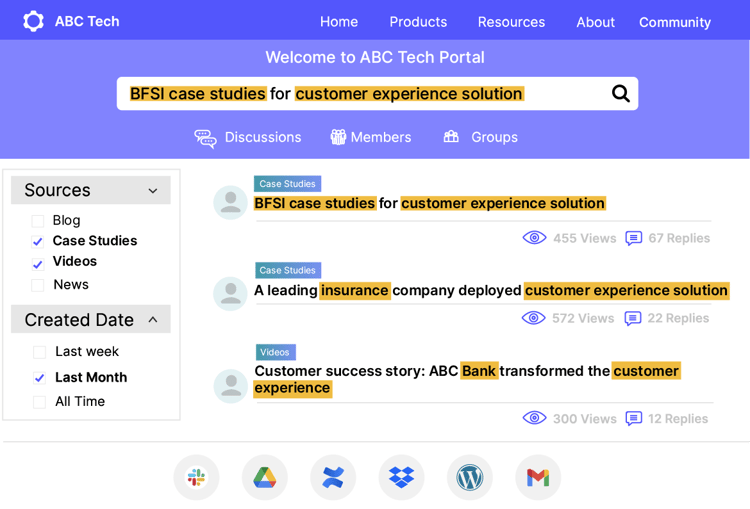Check the All Time date checkbox
Image resolution: width=750 pixels, height=509 pixels.
(39, 402)
